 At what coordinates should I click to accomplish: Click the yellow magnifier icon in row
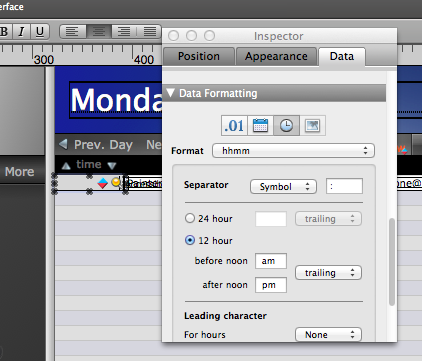[x=116, y=183]
